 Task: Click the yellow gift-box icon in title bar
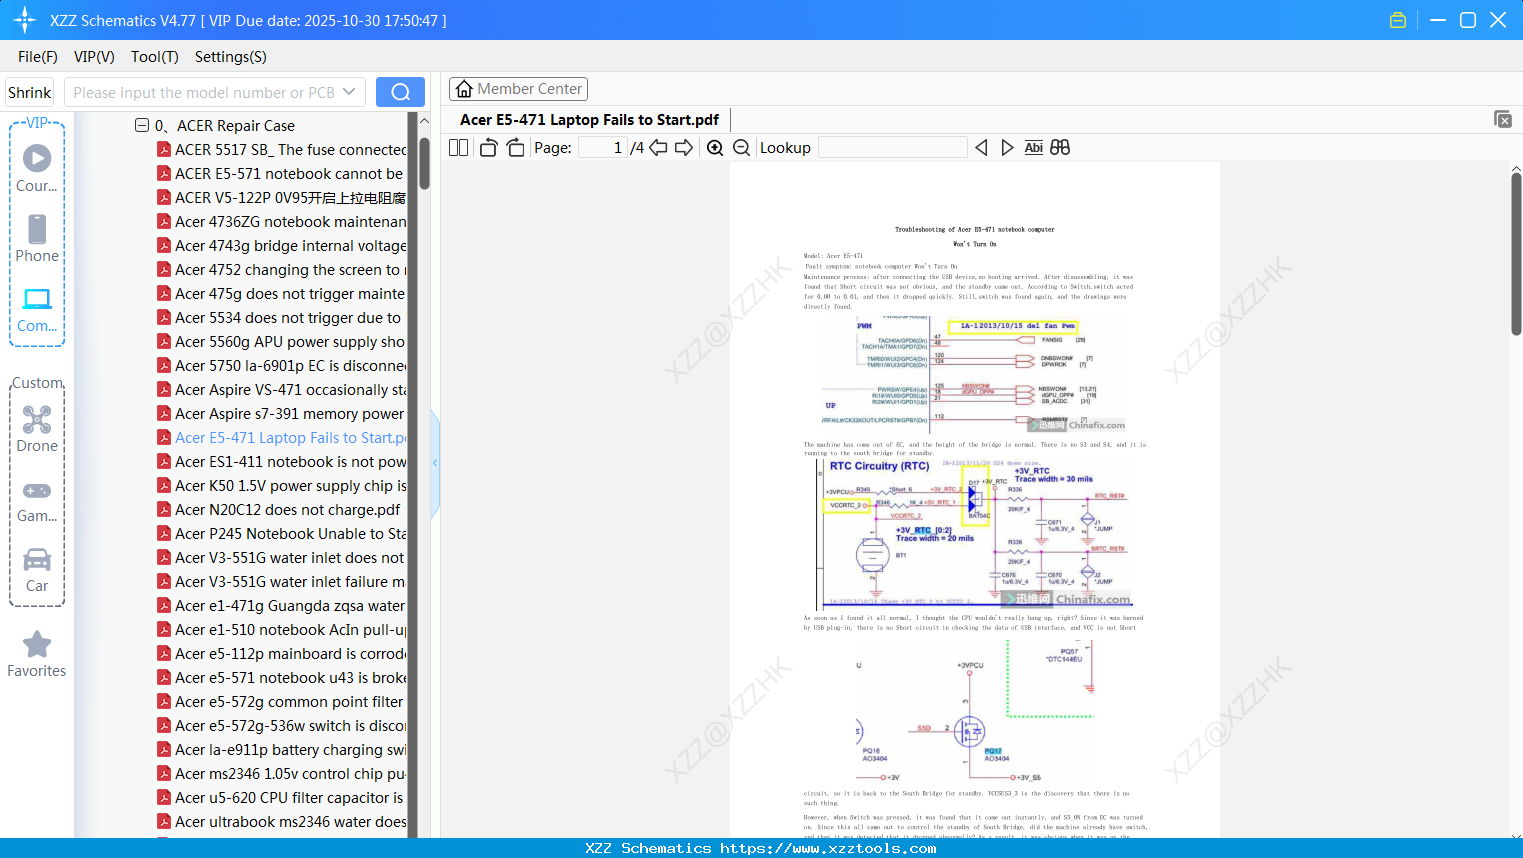pyautogui.click(x=1398, y=20)
